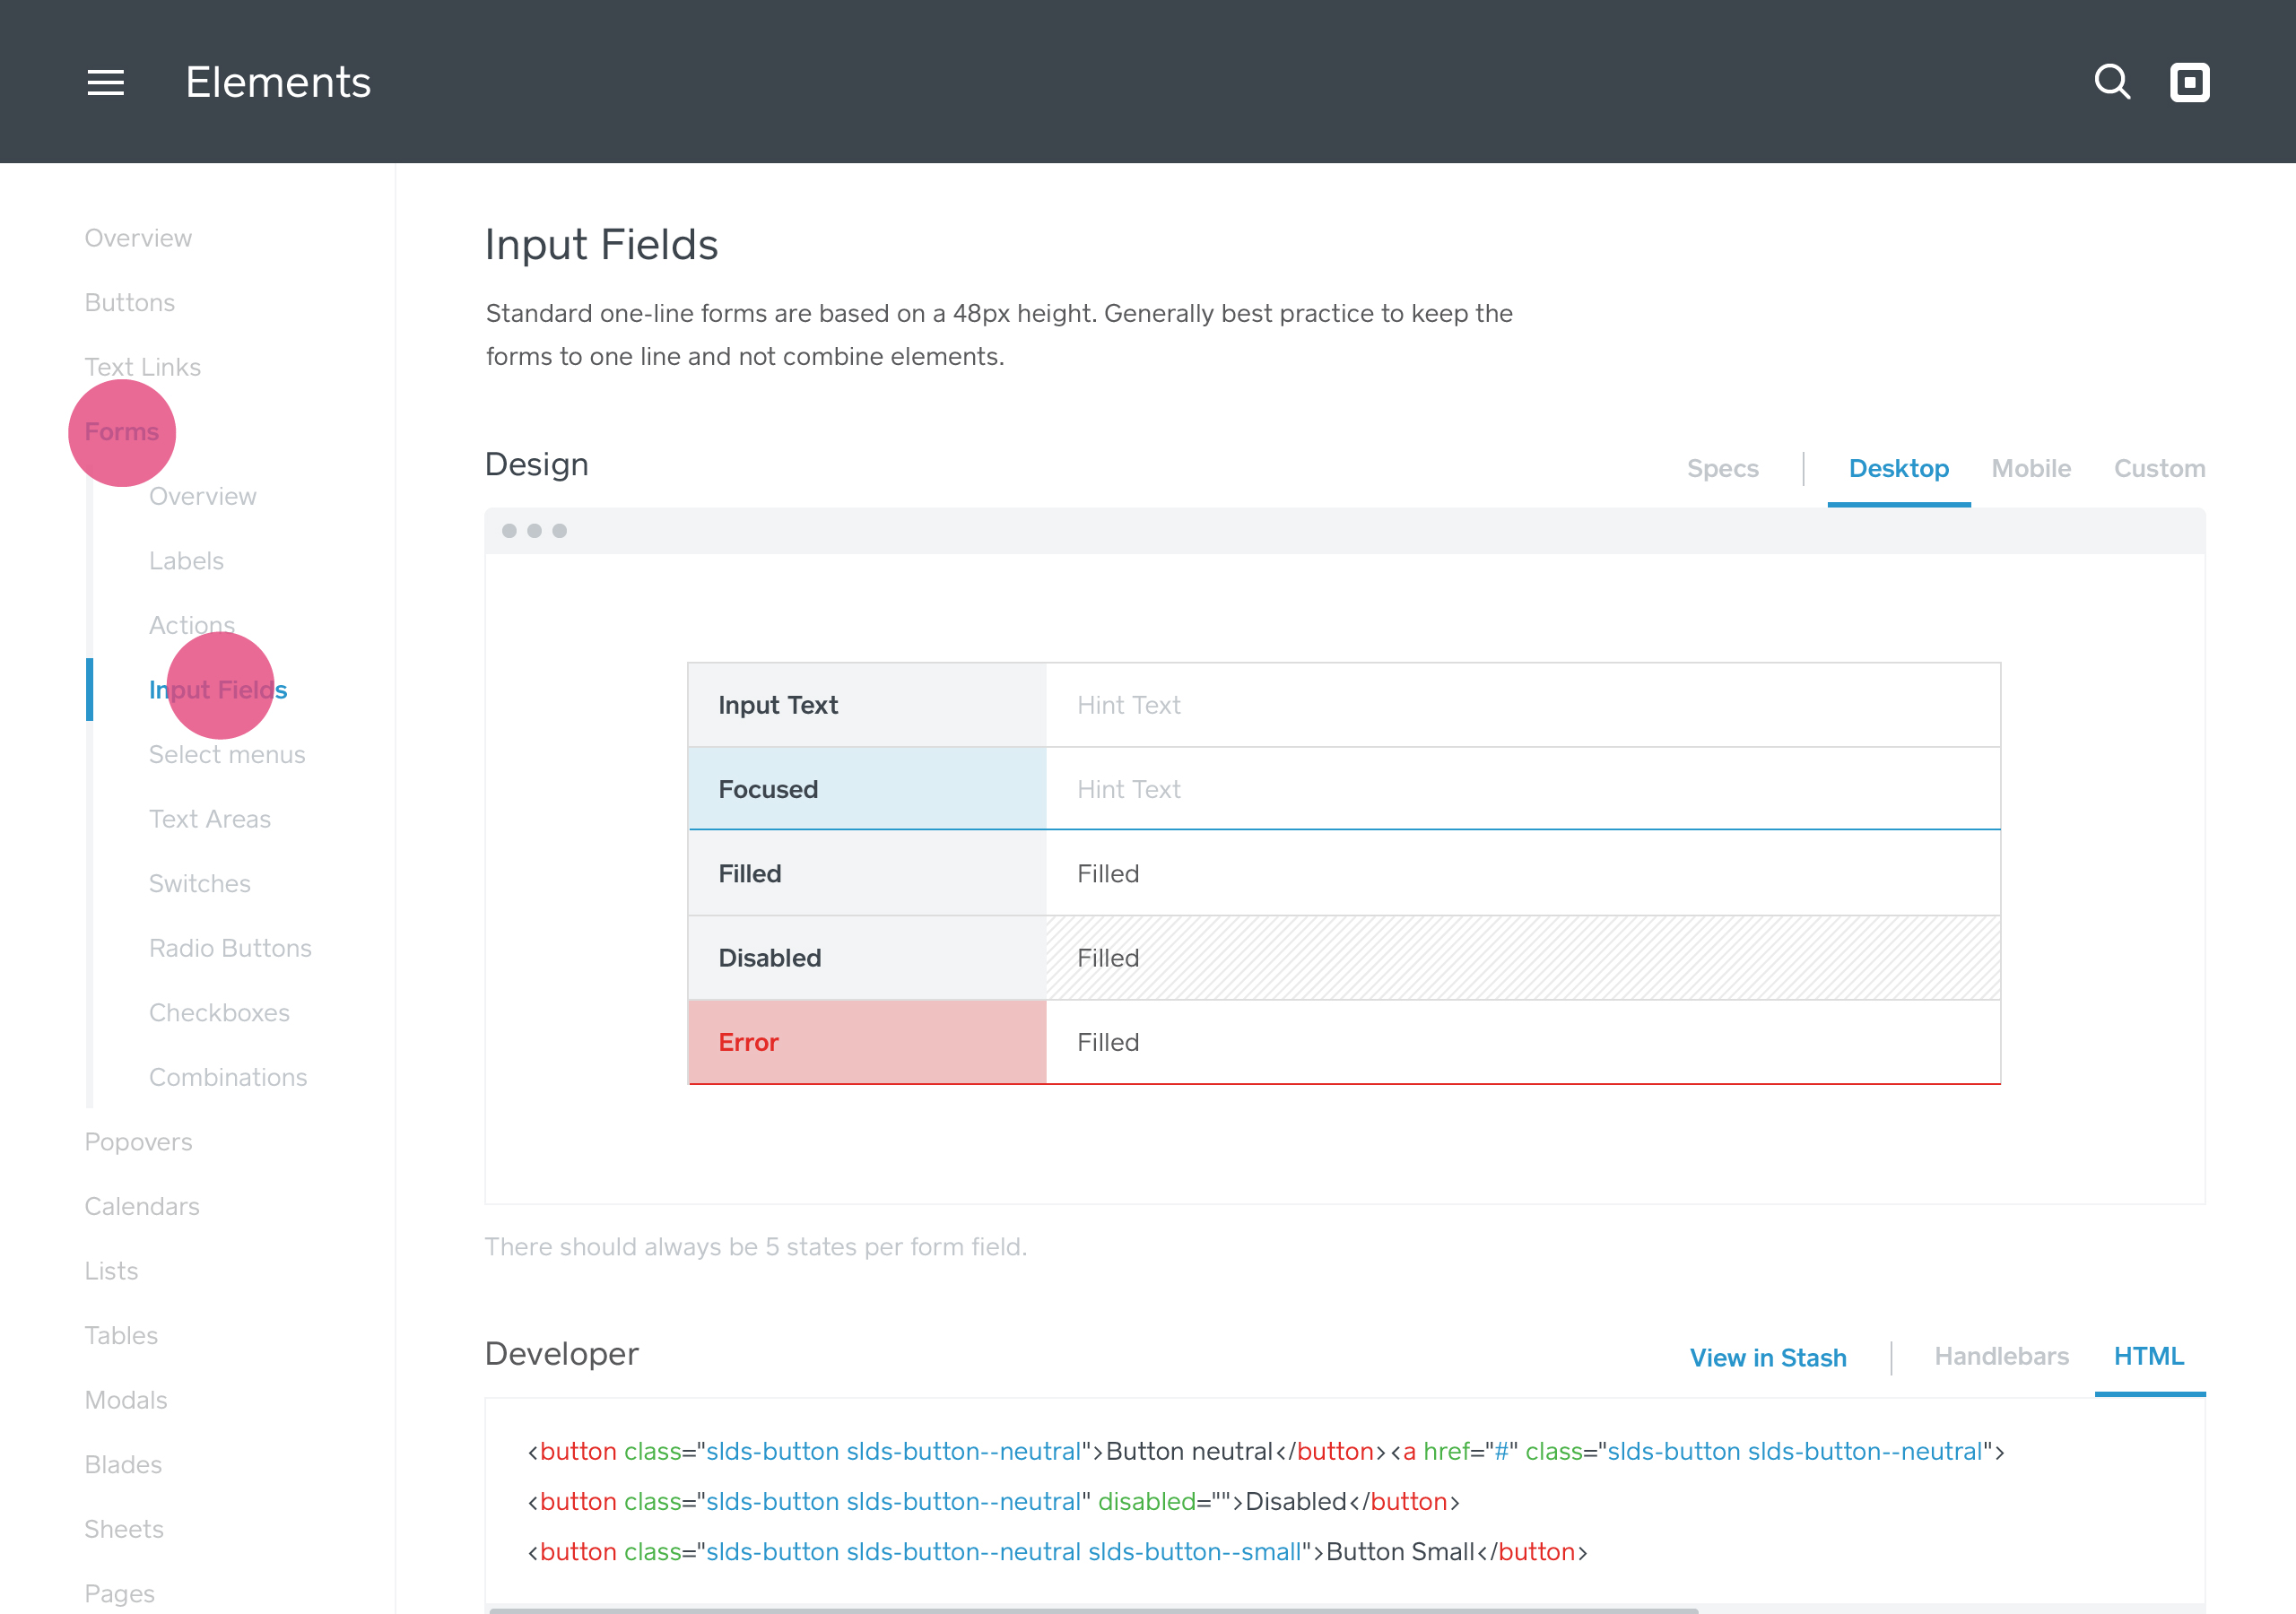Navigate to Radio Buttons page
The image size is (2296, 1614).
[230, 948]
